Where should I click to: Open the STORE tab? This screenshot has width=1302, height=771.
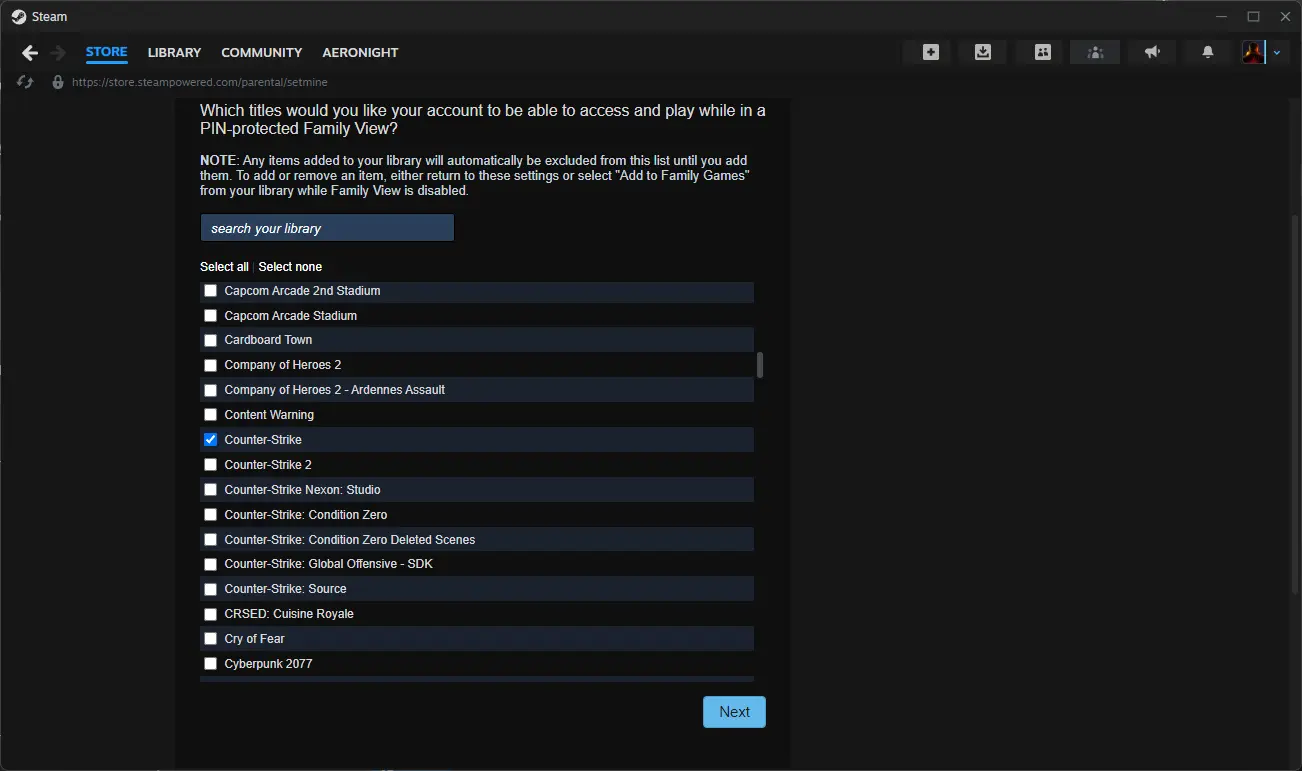point(107,52)
